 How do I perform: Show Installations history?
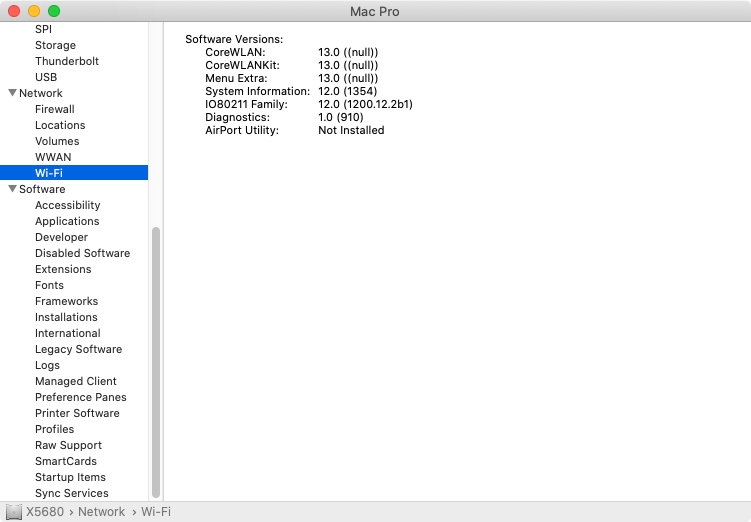[66, 317]
